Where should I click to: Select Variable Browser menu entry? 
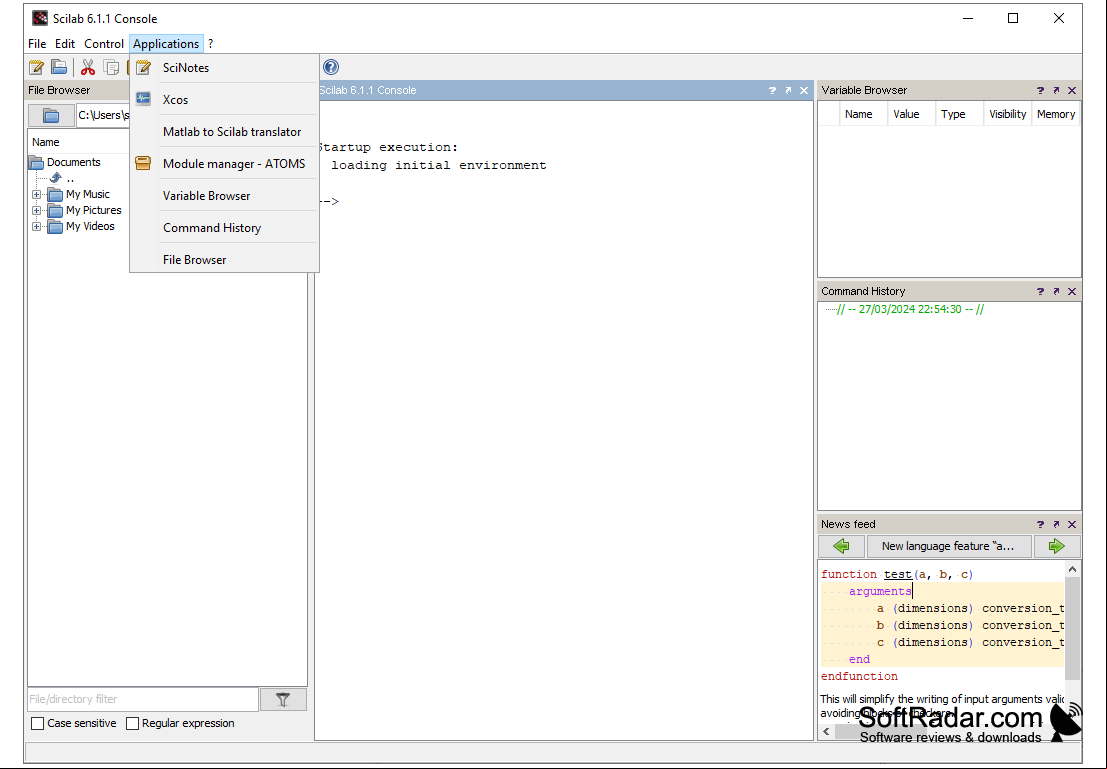point(225,196)
